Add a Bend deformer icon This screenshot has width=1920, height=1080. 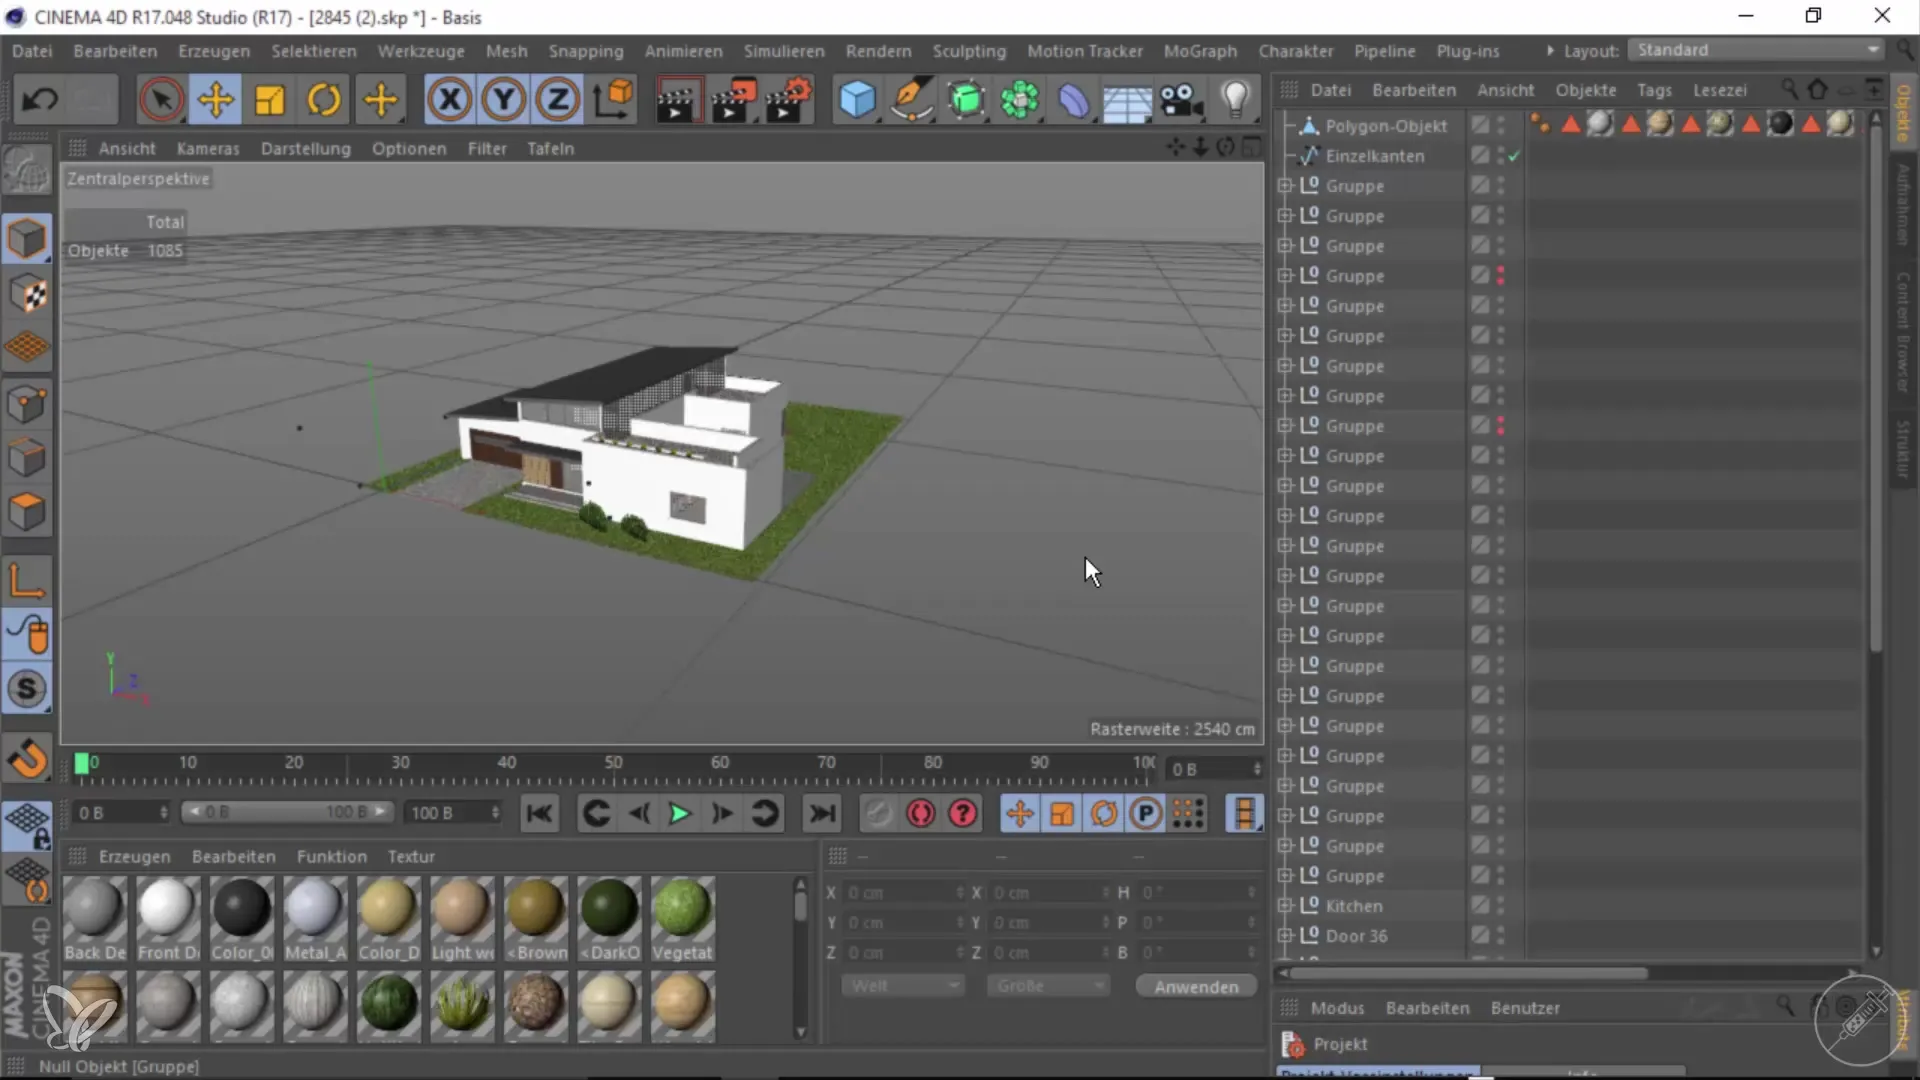point(1074,99)
